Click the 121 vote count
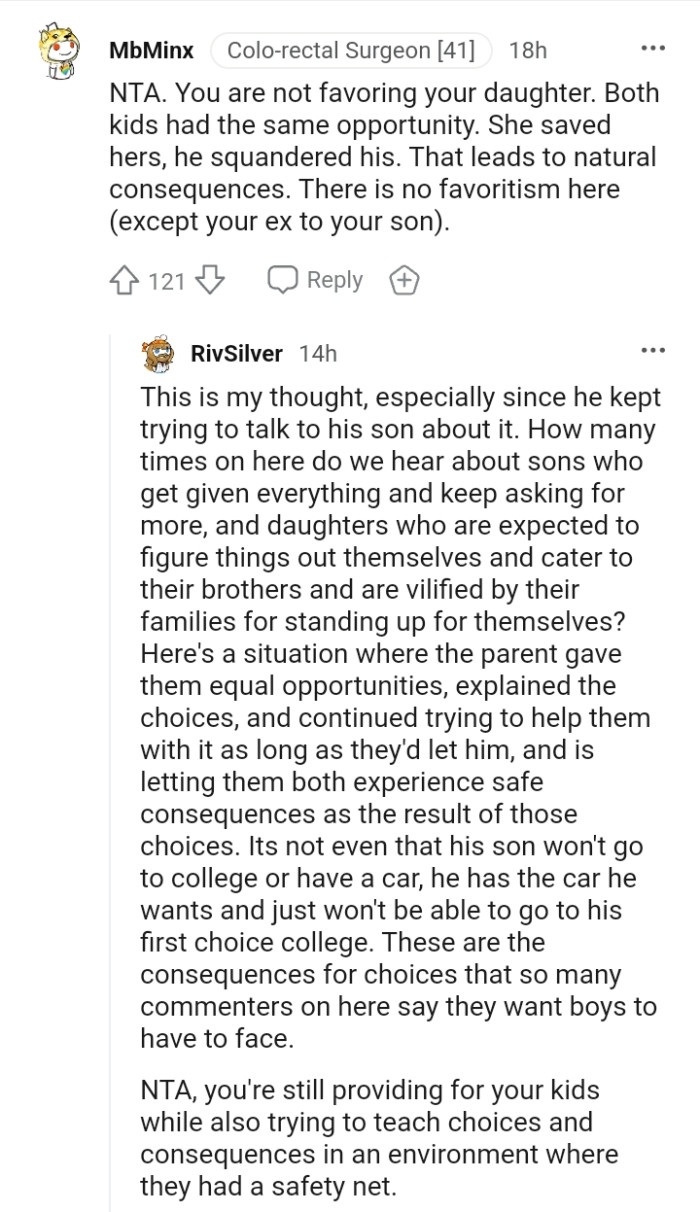Viewport: 700px width, 1212px height. point(166,282)
